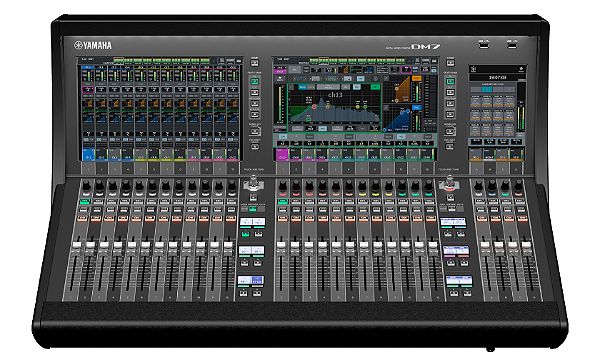Grab the rightmost fader in right bay
600x360 pixels.
(x=527, y=245)
